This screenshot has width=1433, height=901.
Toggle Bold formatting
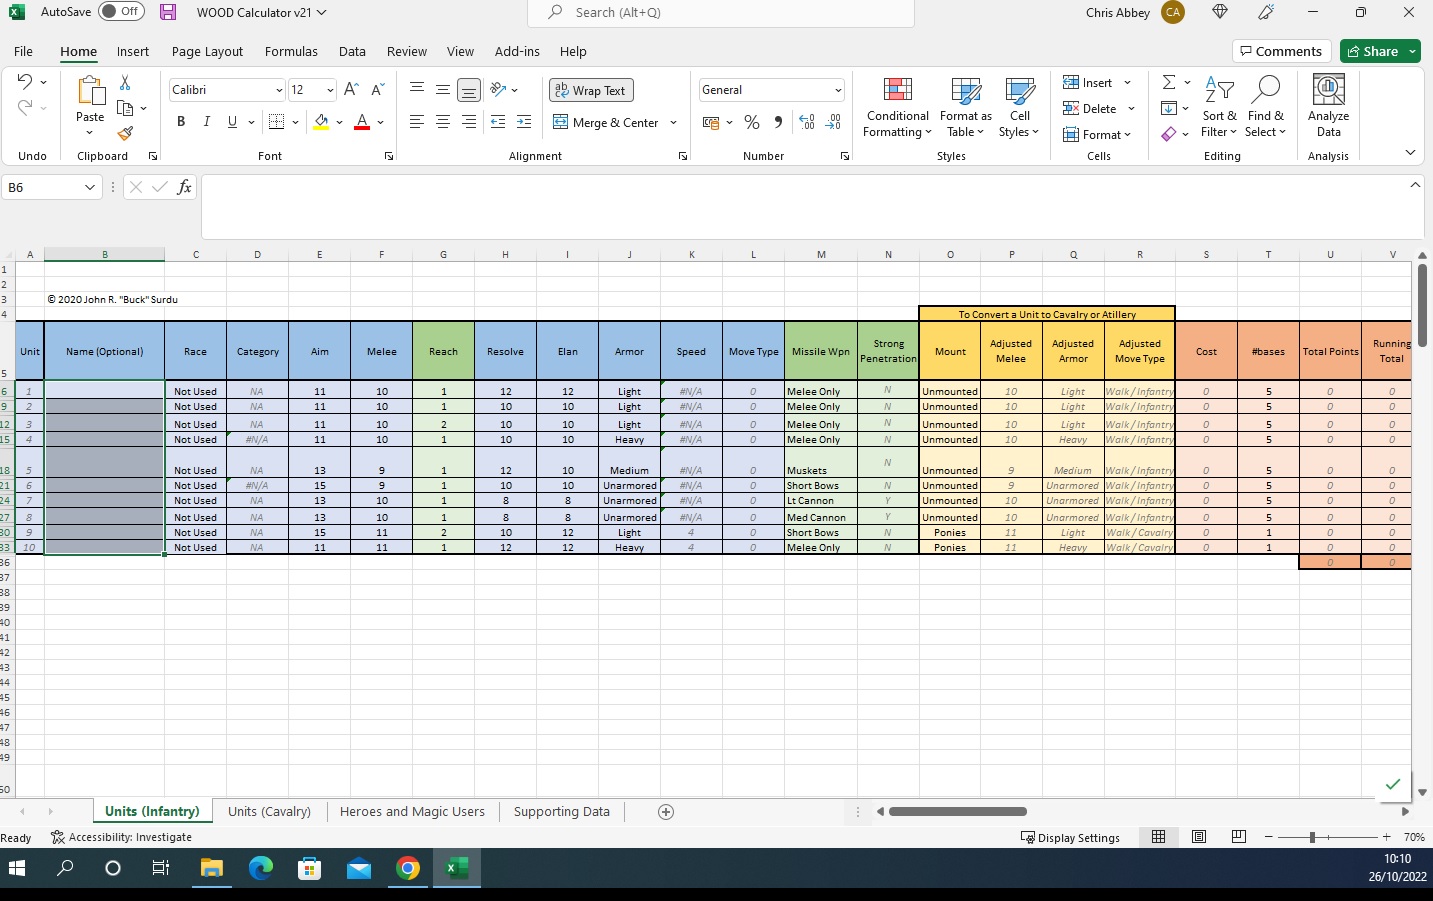point(181,122)
